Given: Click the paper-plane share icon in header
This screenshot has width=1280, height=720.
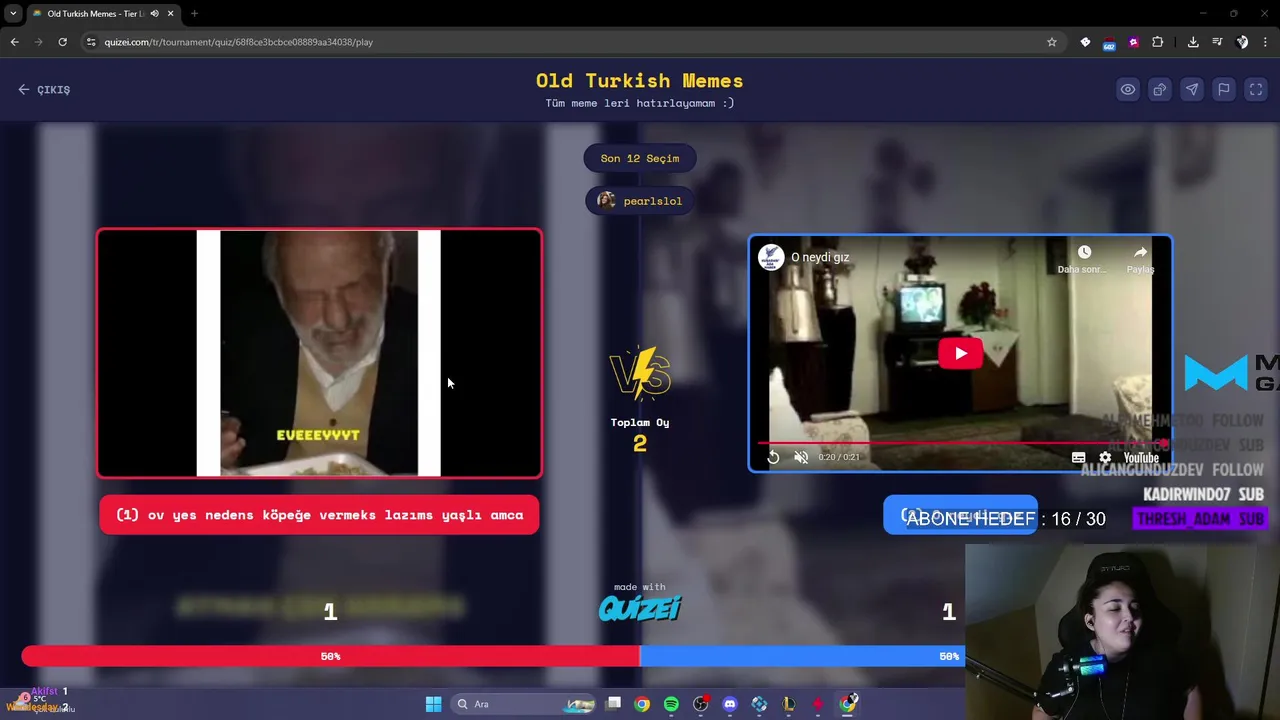Looking at the screenshot, I should [1192, 89].
